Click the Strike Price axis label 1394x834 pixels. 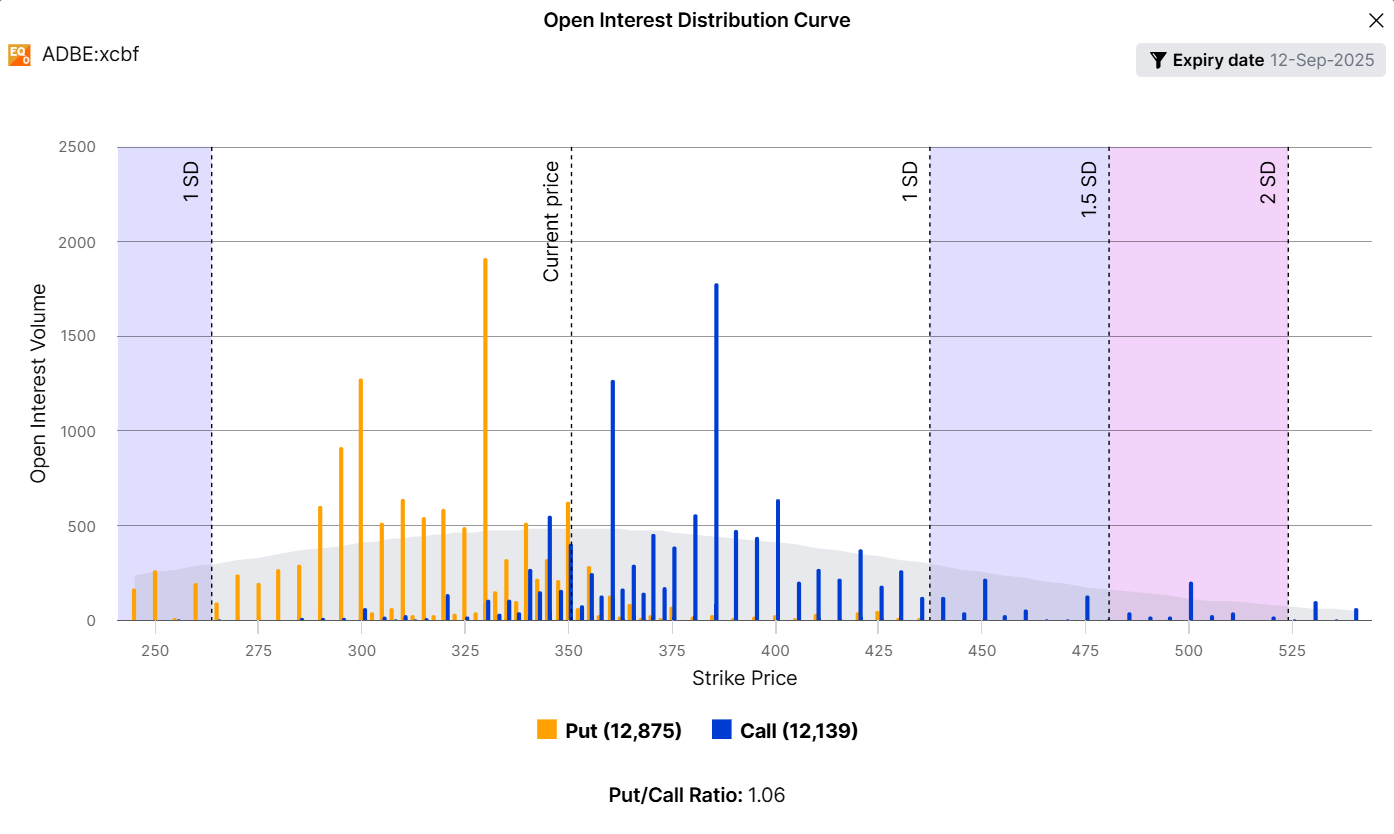tap(744, 678)
